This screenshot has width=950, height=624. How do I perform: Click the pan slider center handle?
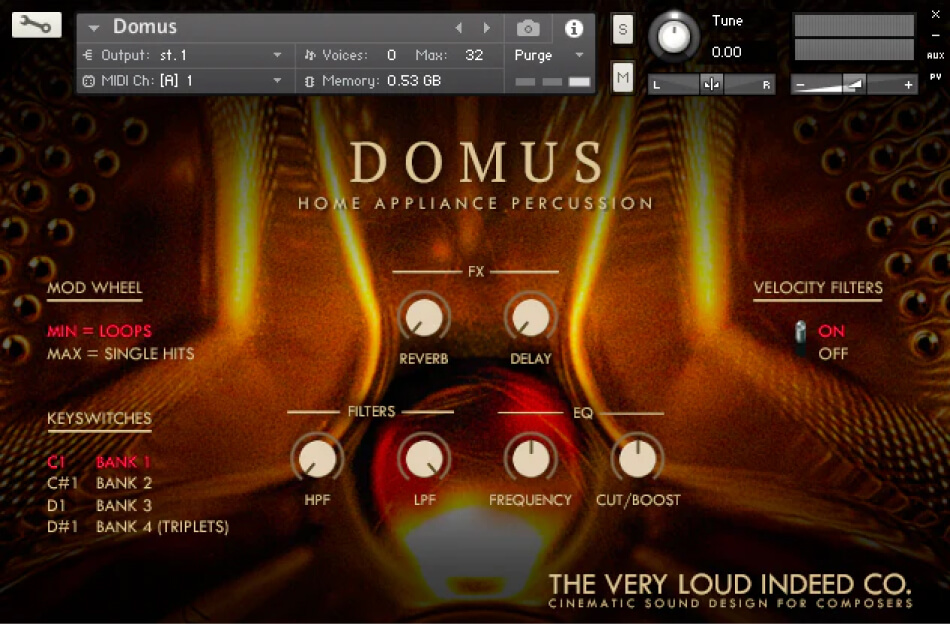point(711,84)
